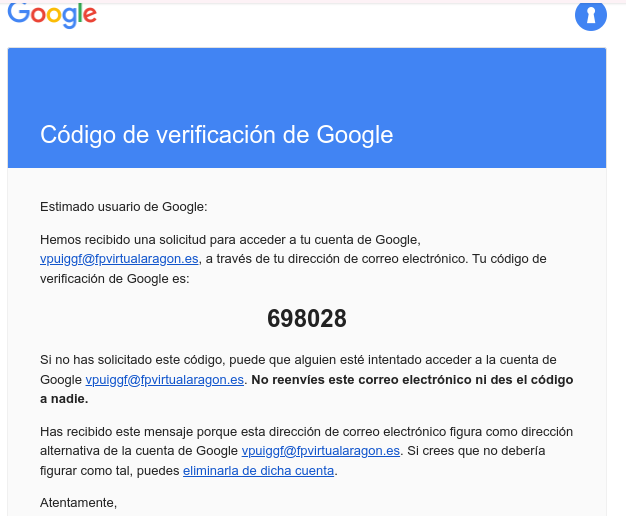The width and height of the screenshot is (626, 516).
Task: Click the 'Estimado usuario de Google:' greeting
Action: point(124,207)
